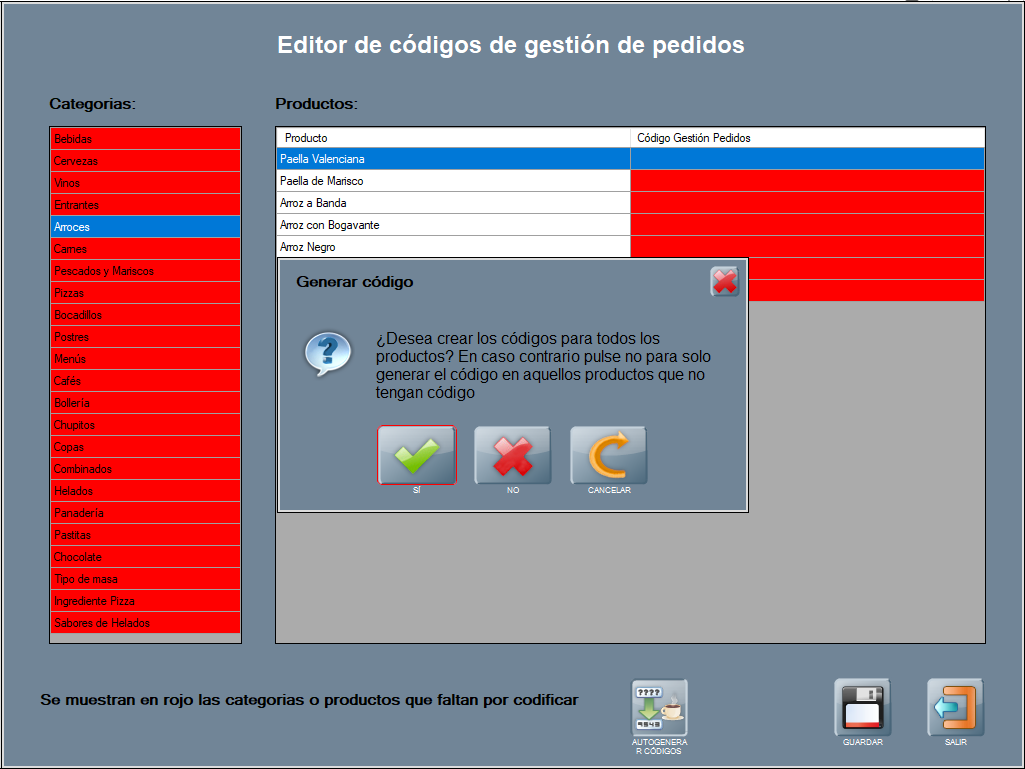
Task: Exit using the Salir door icon
Action: (955, 708)
